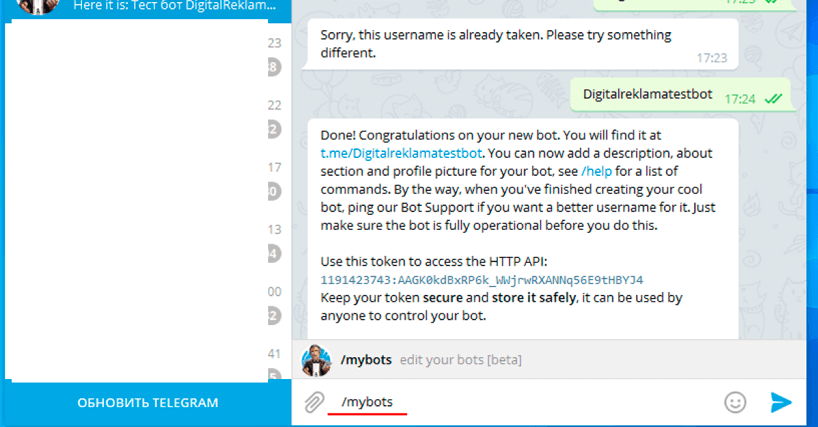Click the 17:23 timestamp on the Sorry message

[x=712, y=57]
